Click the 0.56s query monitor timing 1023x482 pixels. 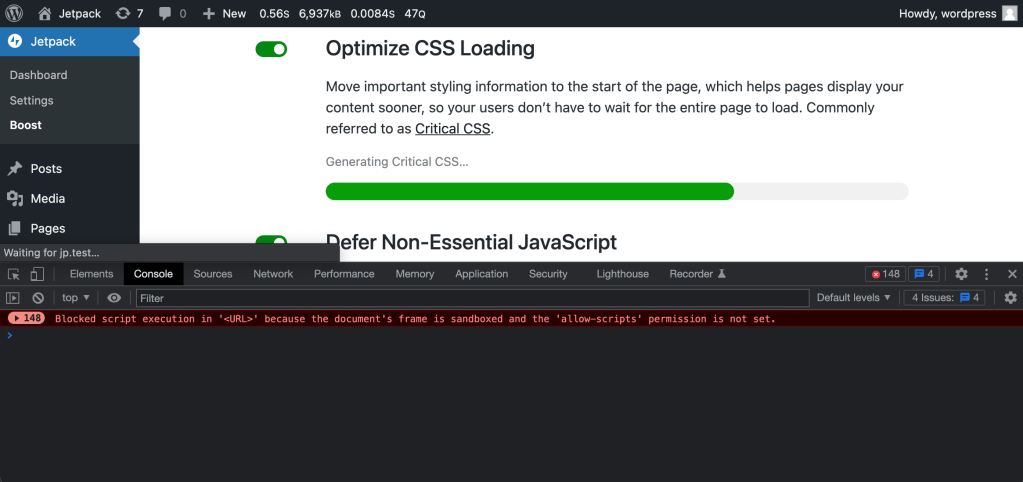[x=274, y=13]
